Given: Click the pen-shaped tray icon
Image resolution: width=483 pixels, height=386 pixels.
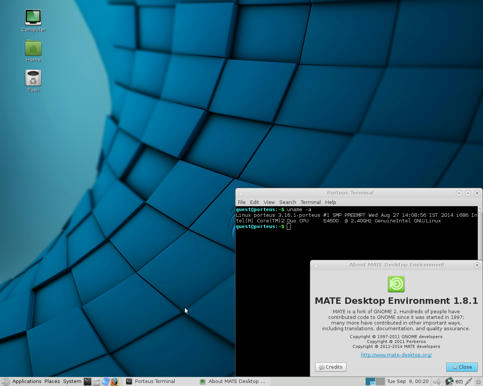Looking at the screenshot, I should point(469,381).
